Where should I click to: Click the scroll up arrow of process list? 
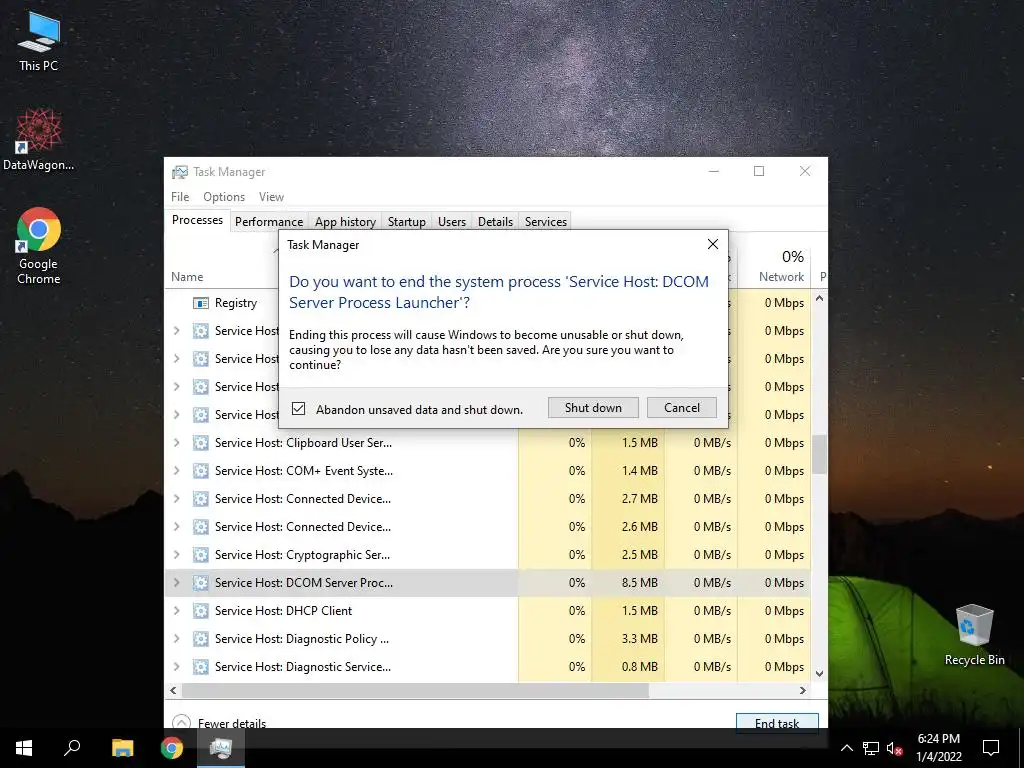819,298
